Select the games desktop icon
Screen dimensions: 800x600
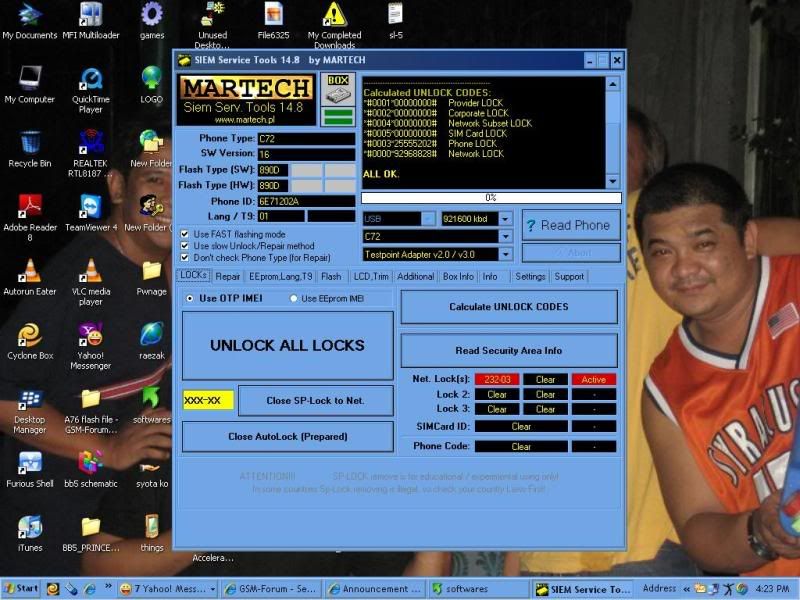coord(152,21)
